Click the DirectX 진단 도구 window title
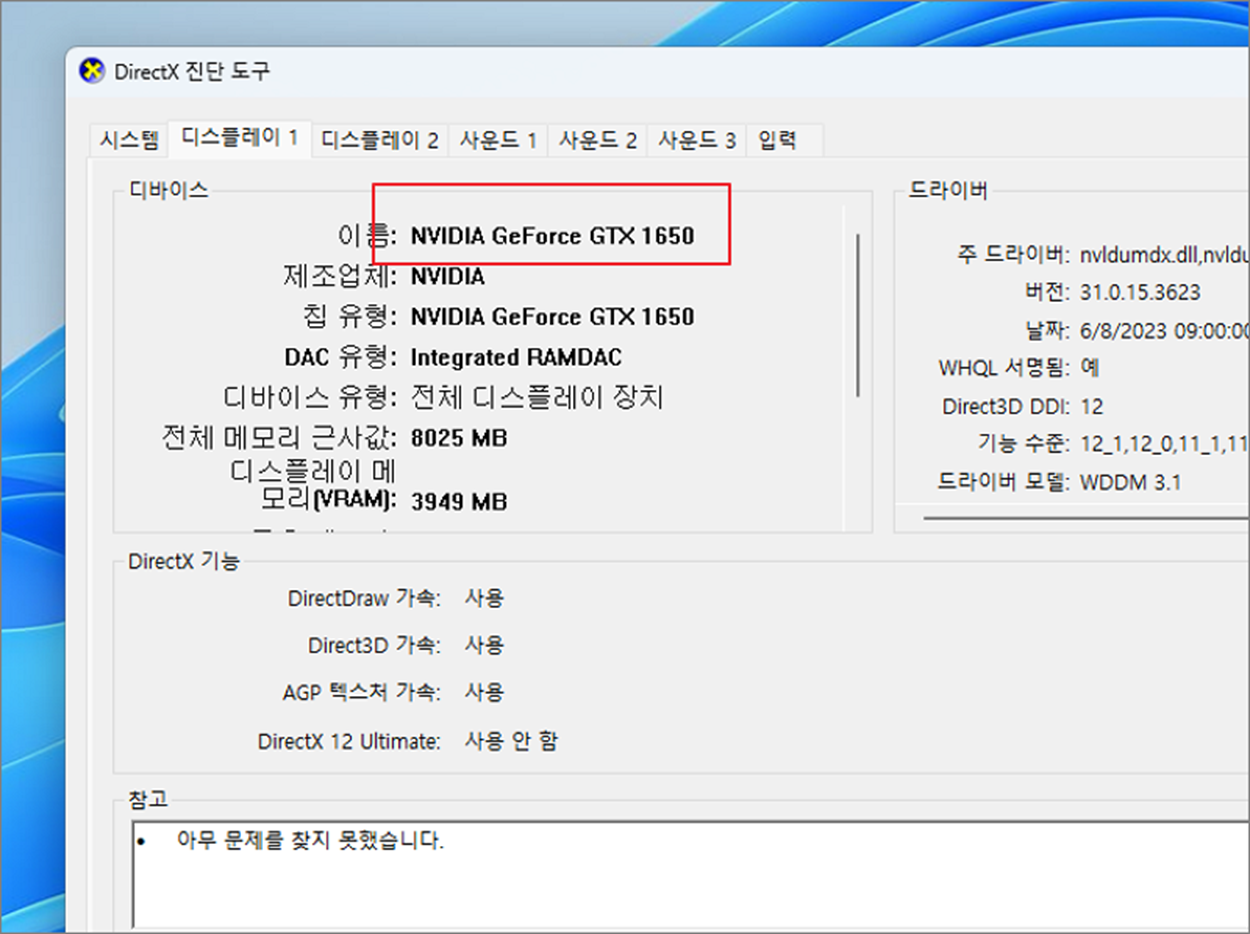 (192, 72)
